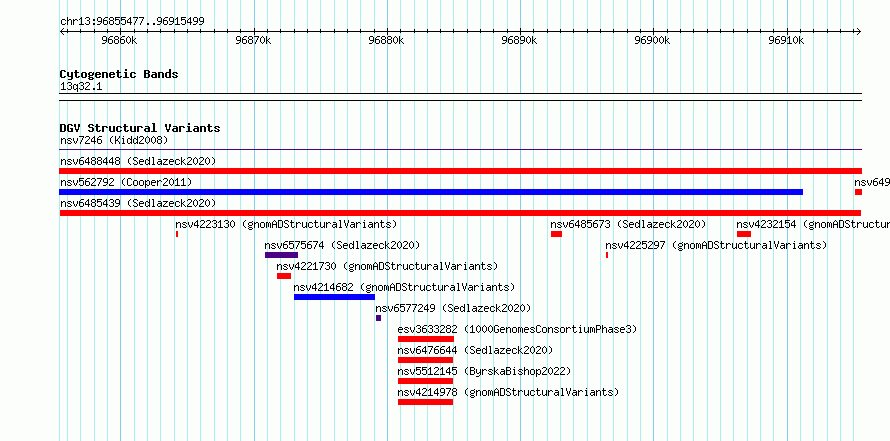Viewport: 890px width, 441px height.
Task: Open the nsv4214682 gnomAD variant label
Action: tap(404, 287)
